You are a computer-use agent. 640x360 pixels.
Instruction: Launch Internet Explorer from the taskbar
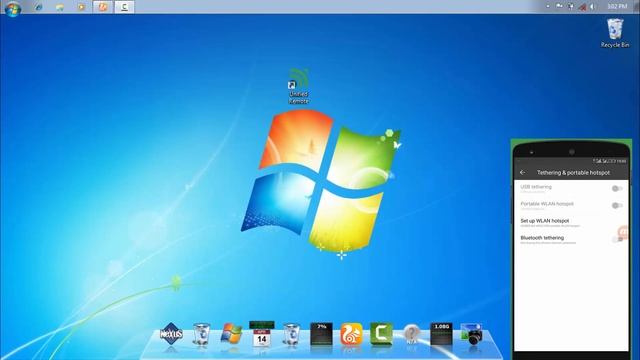[39, 7]
